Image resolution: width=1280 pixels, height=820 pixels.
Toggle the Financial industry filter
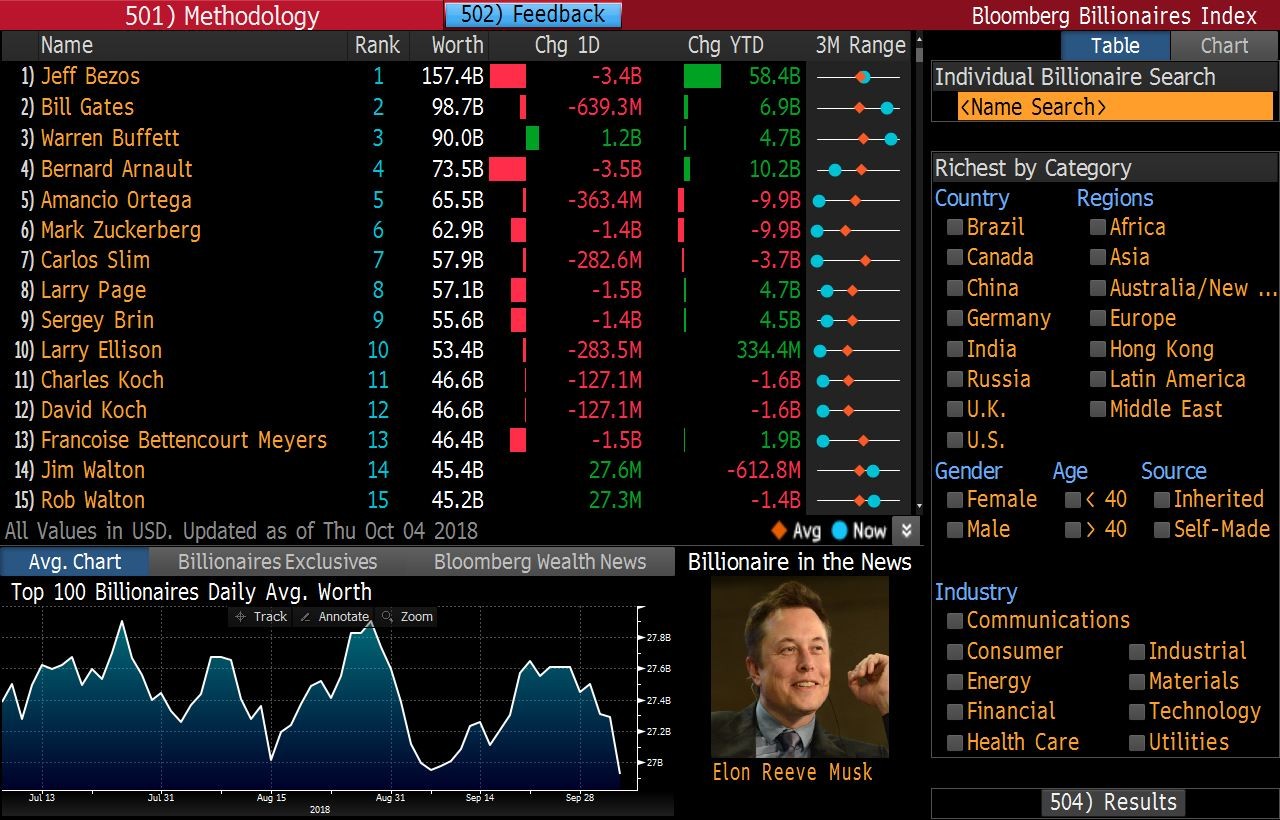(955, 713)
